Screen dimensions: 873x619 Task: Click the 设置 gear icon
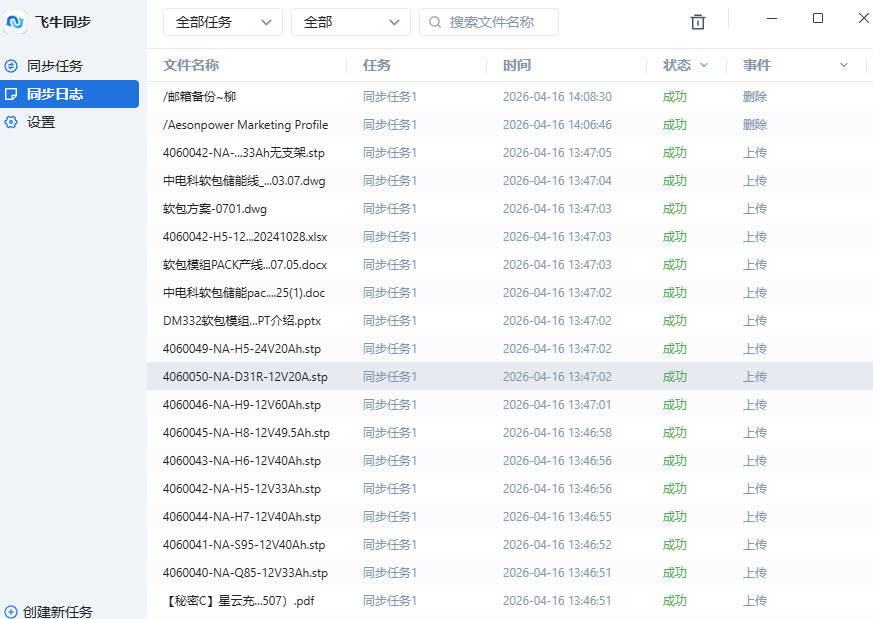(11, 122)
